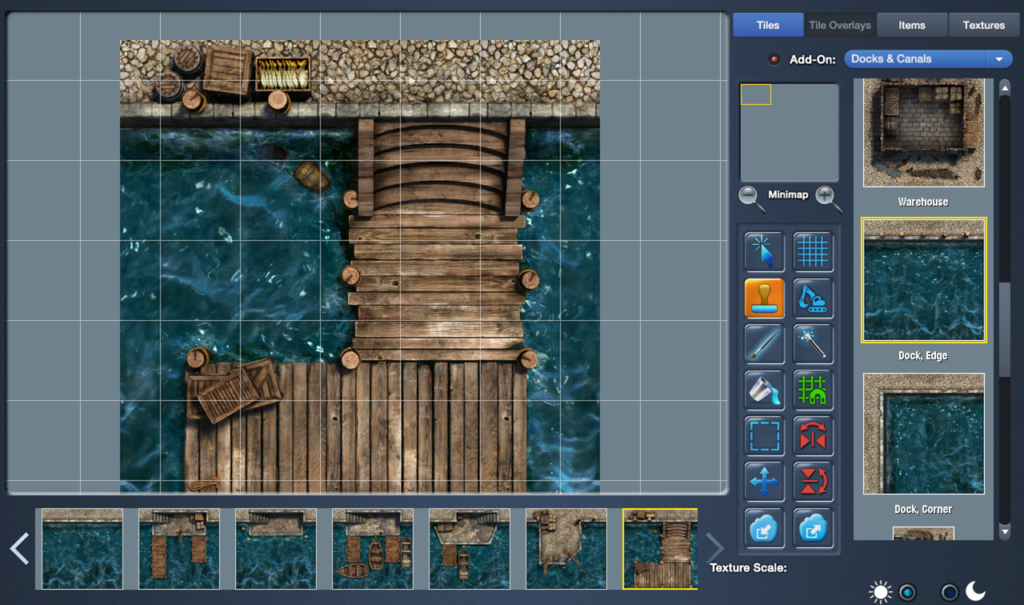Open the Docks & Canals add-on dropdown
This screenshot has width=1024, height=605.
point(927,58)
